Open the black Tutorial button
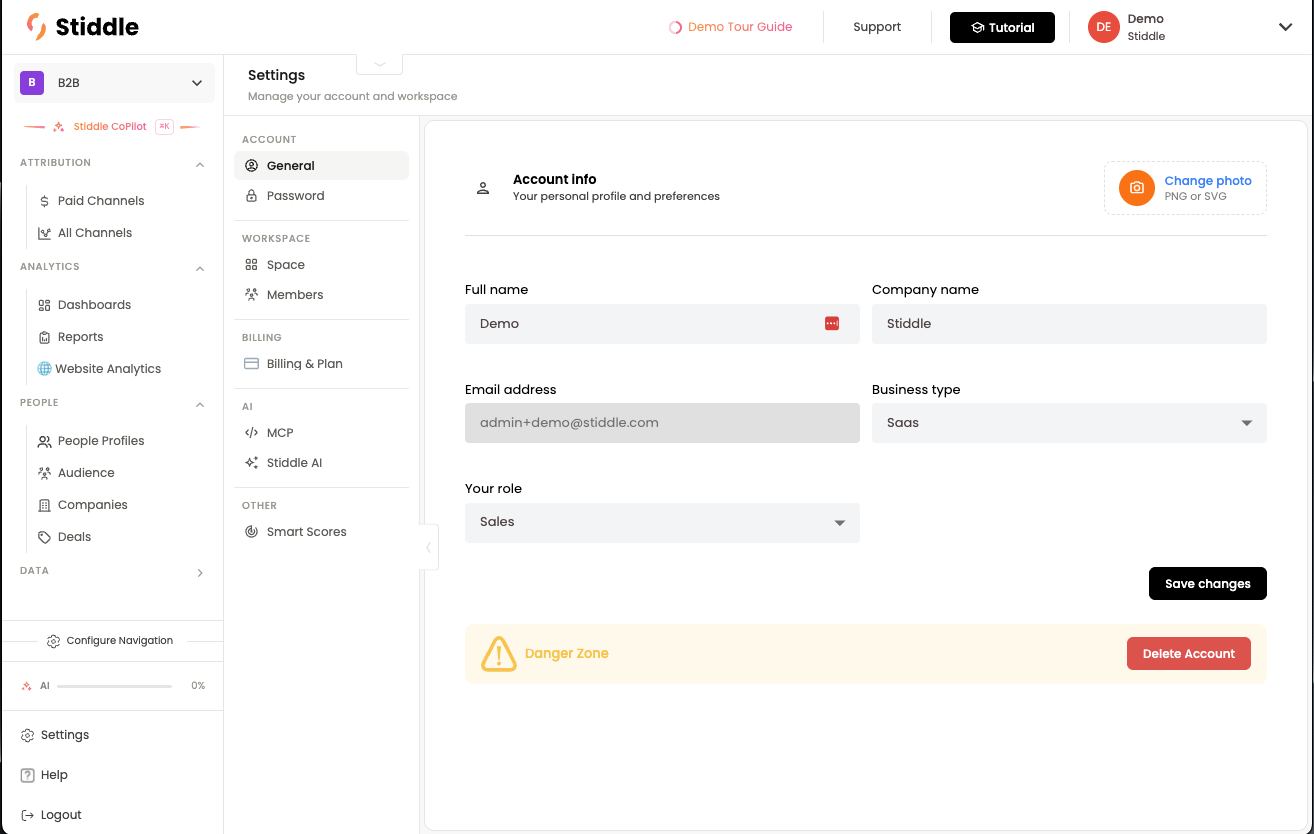Image resolution: width=1314 pixels, height=834 pixels. pos(1002,27)
